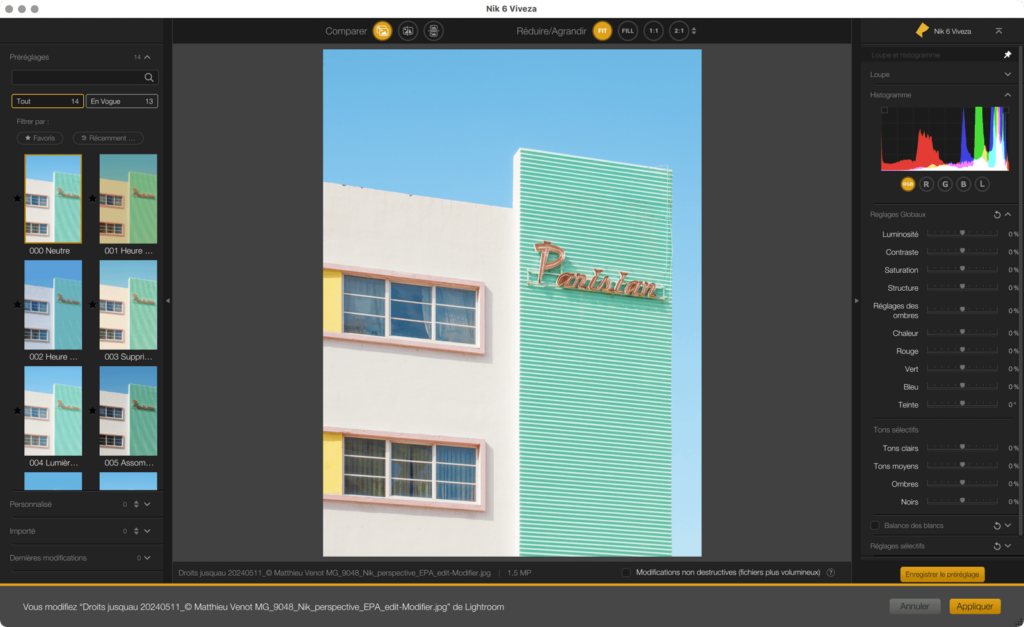Click the Chaleur slider

click(962, 333)
